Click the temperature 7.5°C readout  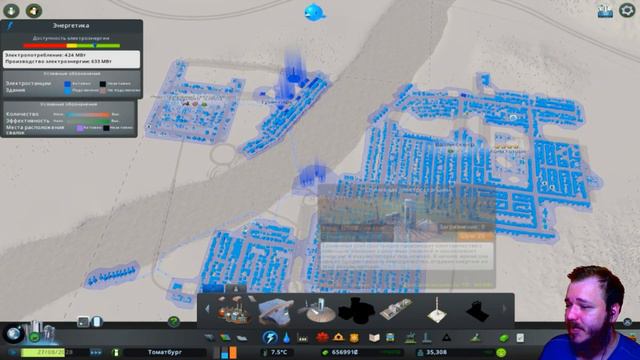pos(279,352)
